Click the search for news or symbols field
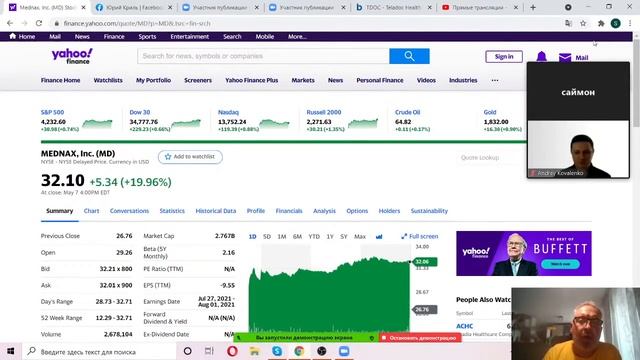This screenshot has height=360, width=640. pos(263,56)
